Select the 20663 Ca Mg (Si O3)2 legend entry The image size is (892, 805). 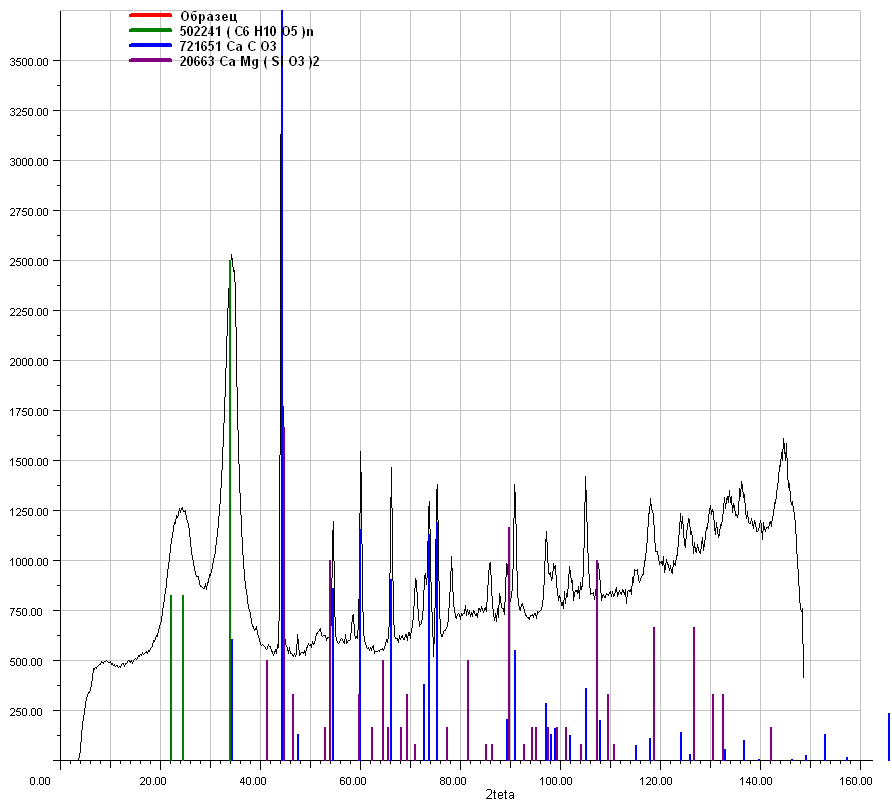point(249,61)
